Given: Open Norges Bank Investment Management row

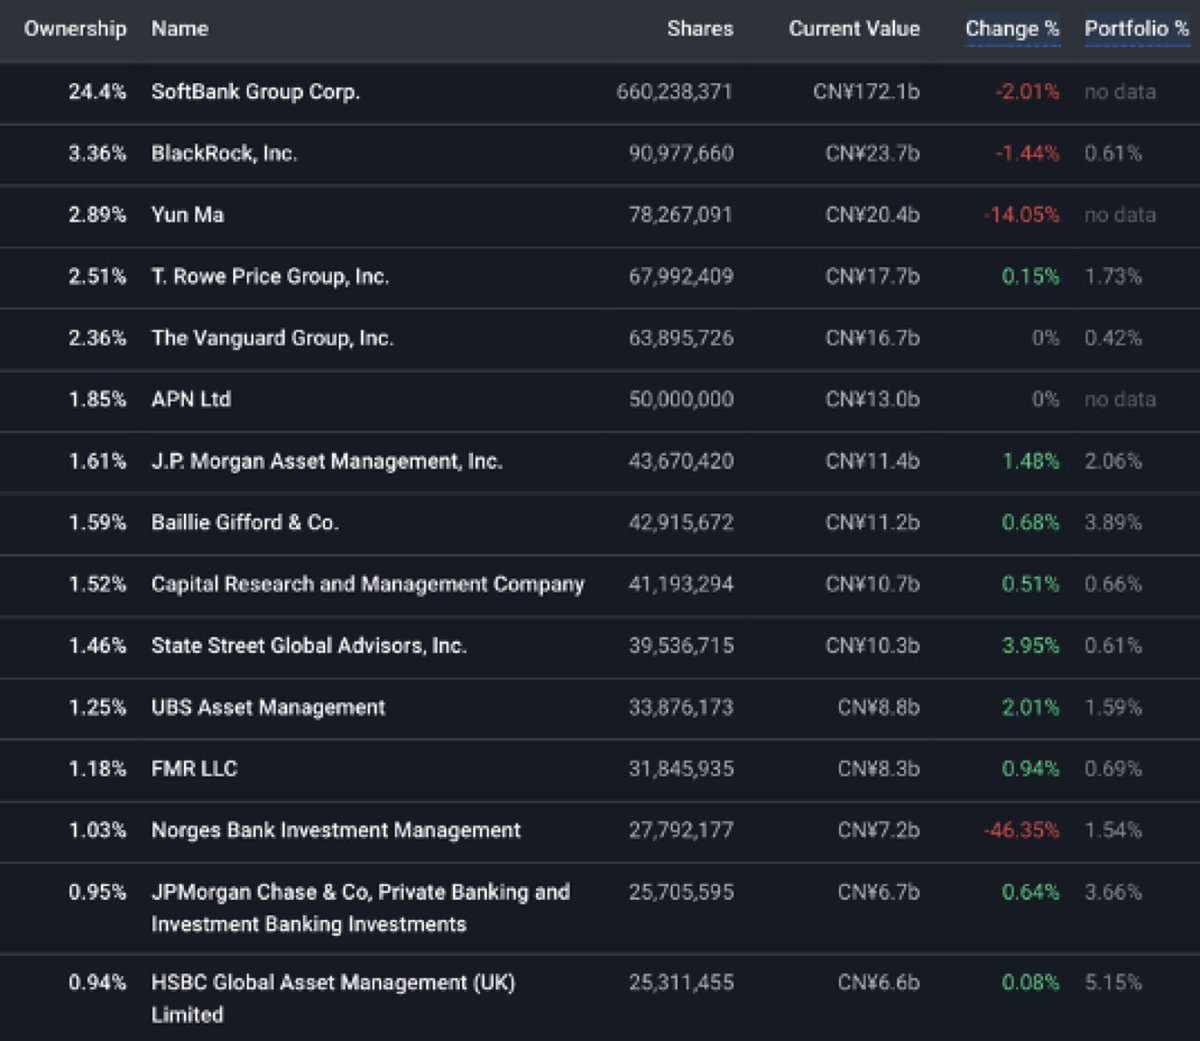Looking at the screenshot, I should (x=600, y=831).
